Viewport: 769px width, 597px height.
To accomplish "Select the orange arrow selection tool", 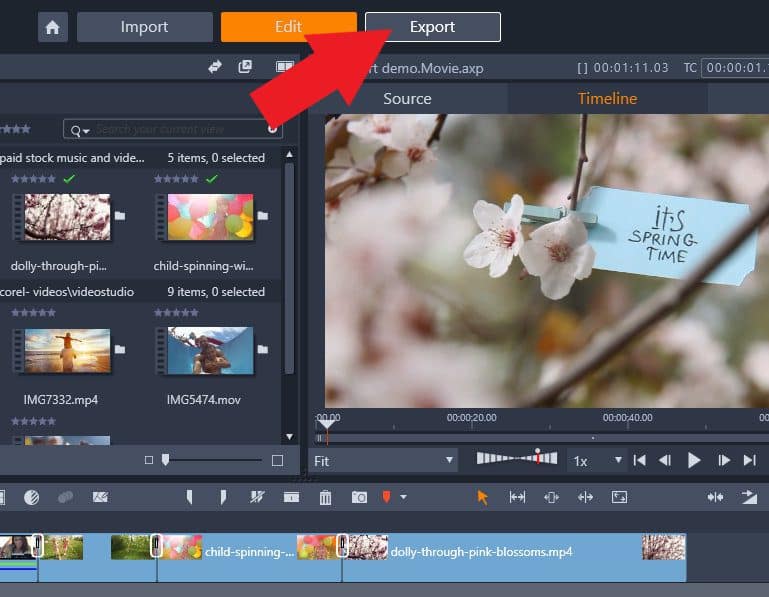I will coord(483,497).
